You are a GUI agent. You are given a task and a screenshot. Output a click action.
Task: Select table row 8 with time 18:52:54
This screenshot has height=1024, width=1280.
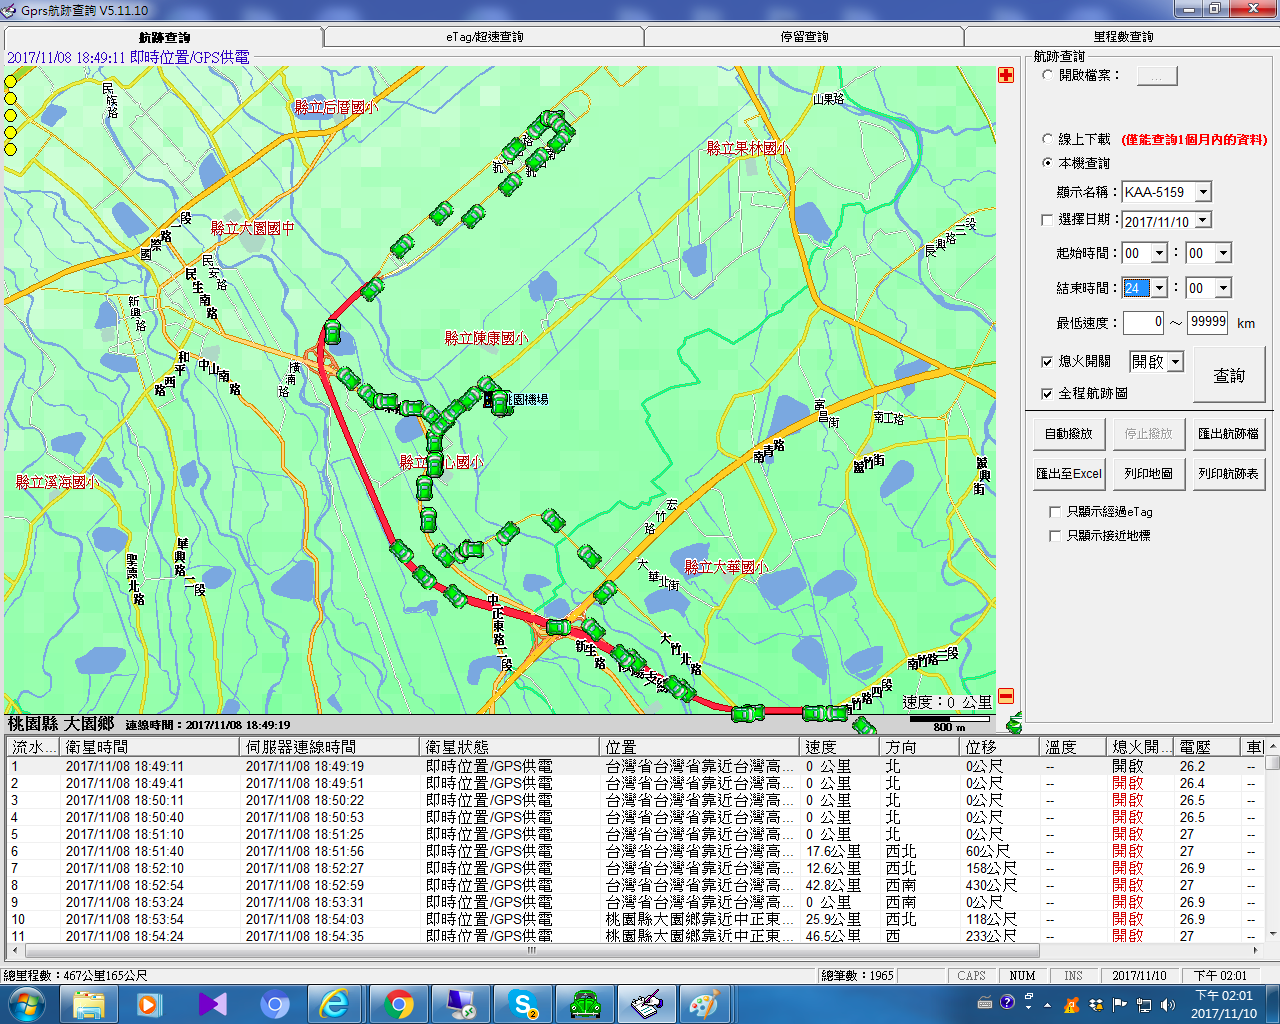pyautogui.click(x=633, y=885)
